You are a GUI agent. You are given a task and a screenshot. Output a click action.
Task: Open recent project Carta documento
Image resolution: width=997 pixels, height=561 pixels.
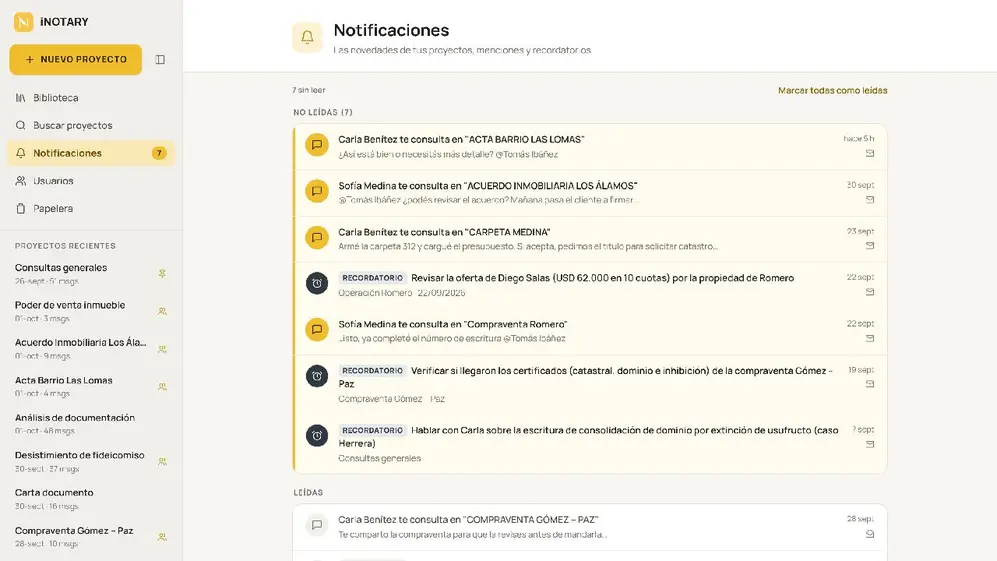[83, 499]
